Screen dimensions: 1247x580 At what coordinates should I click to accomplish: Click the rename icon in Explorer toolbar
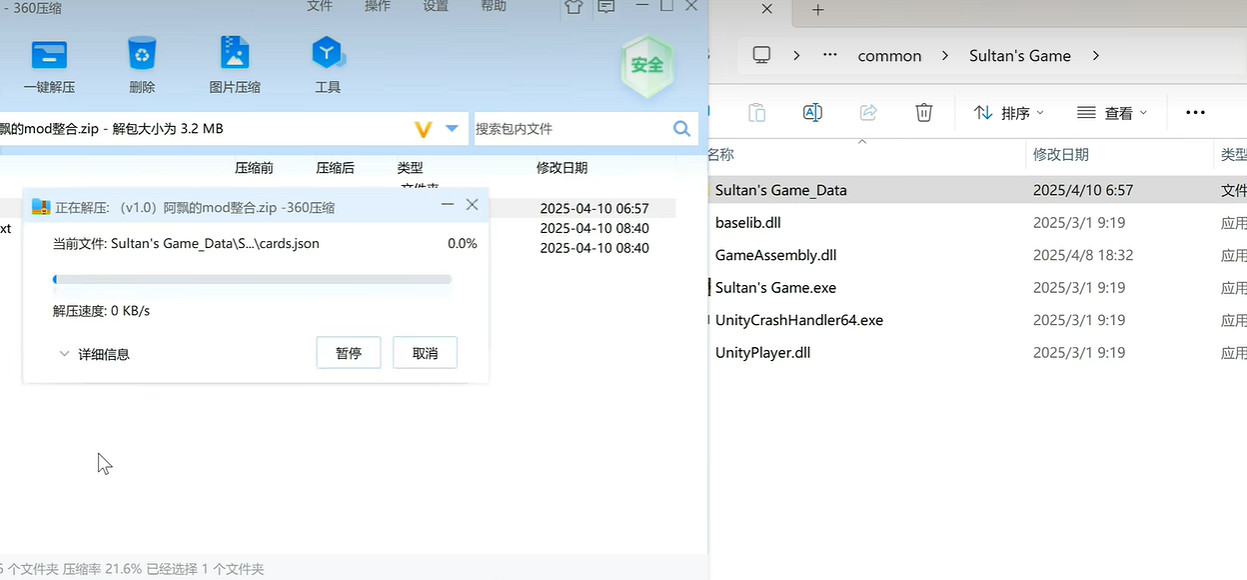click(812, 113)
